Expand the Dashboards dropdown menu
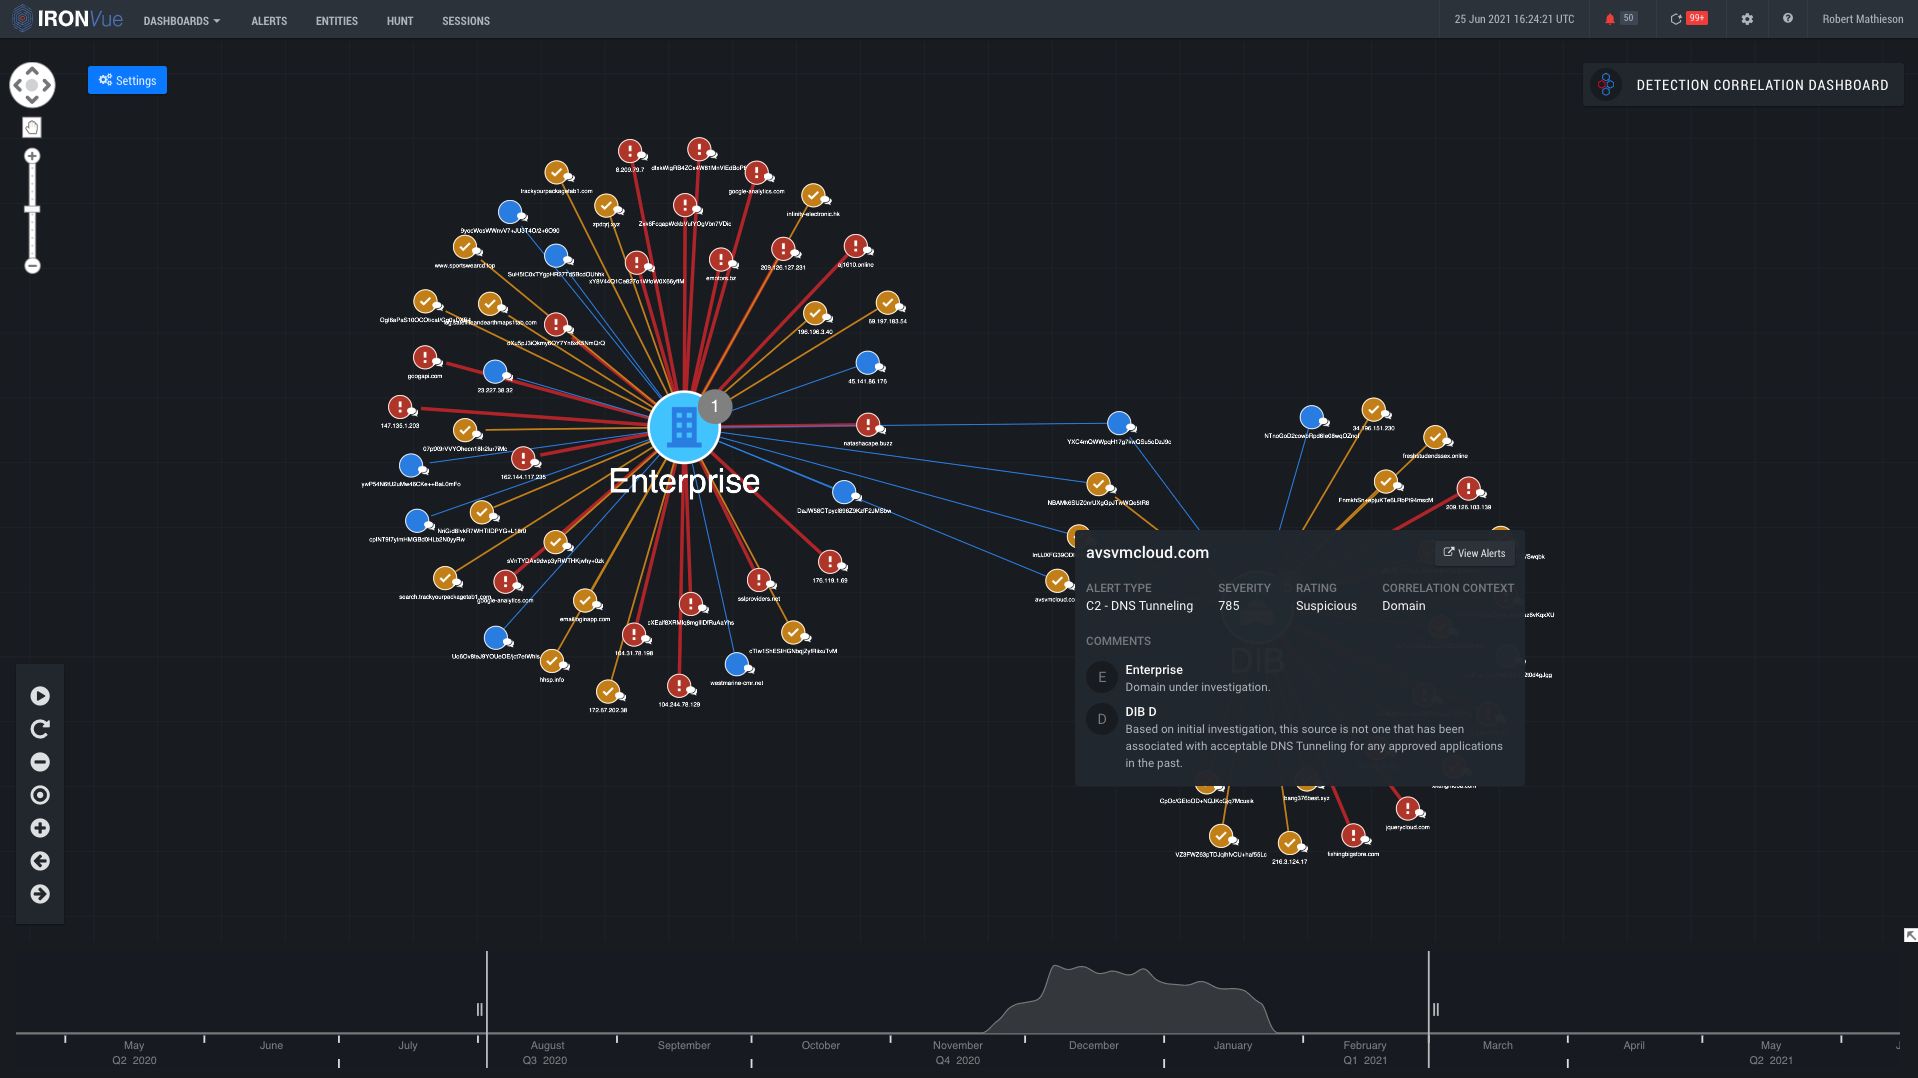Viewport: 1918px width, 1078px height. 181,21
